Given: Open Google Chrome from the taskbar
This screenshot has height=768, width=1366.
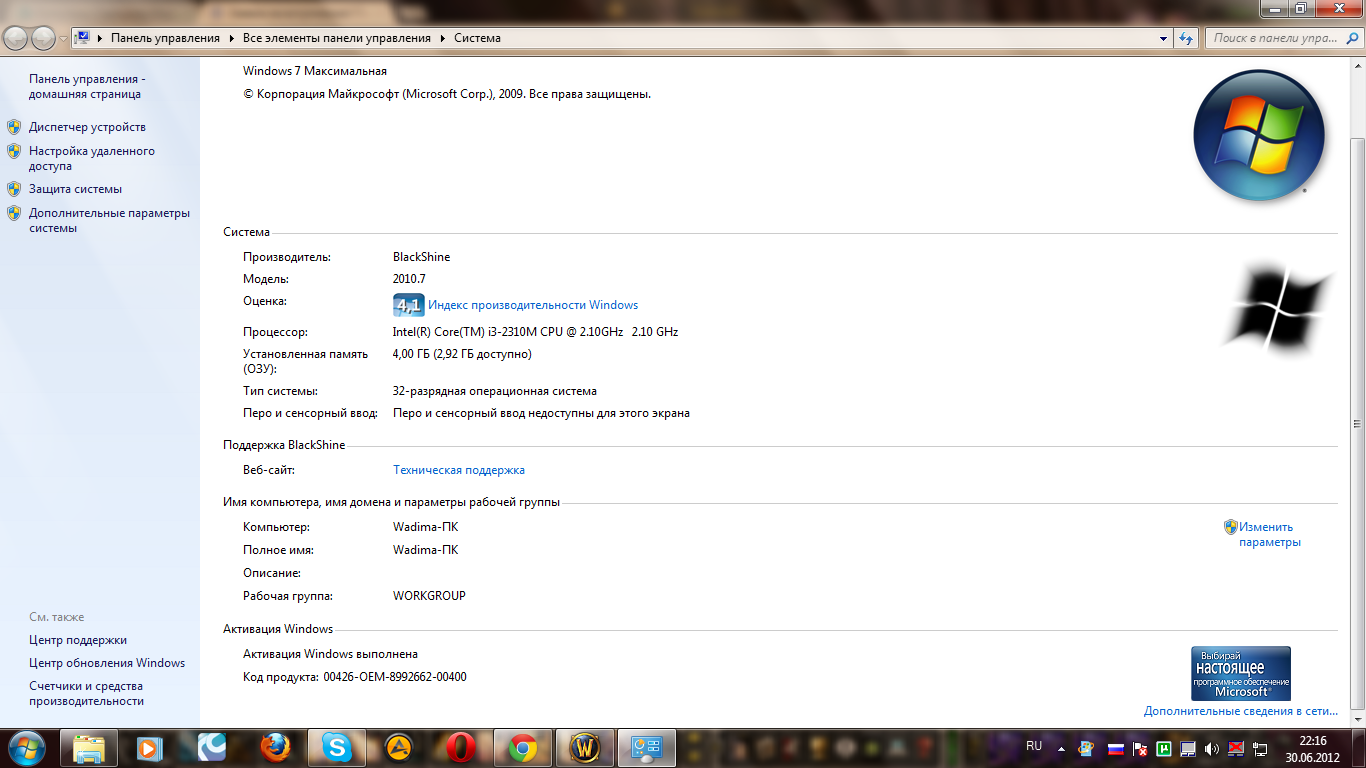Looking at the screenshot, I should point(522,747).
